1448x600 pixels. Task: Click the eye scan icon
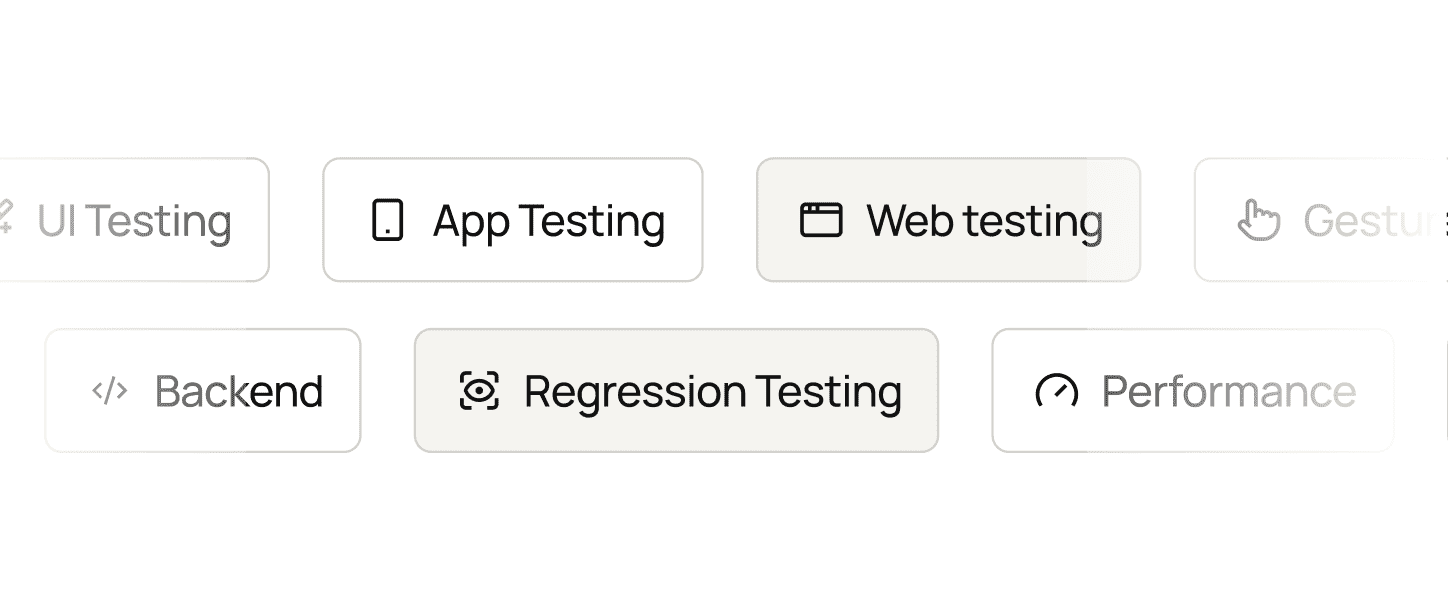479,390
